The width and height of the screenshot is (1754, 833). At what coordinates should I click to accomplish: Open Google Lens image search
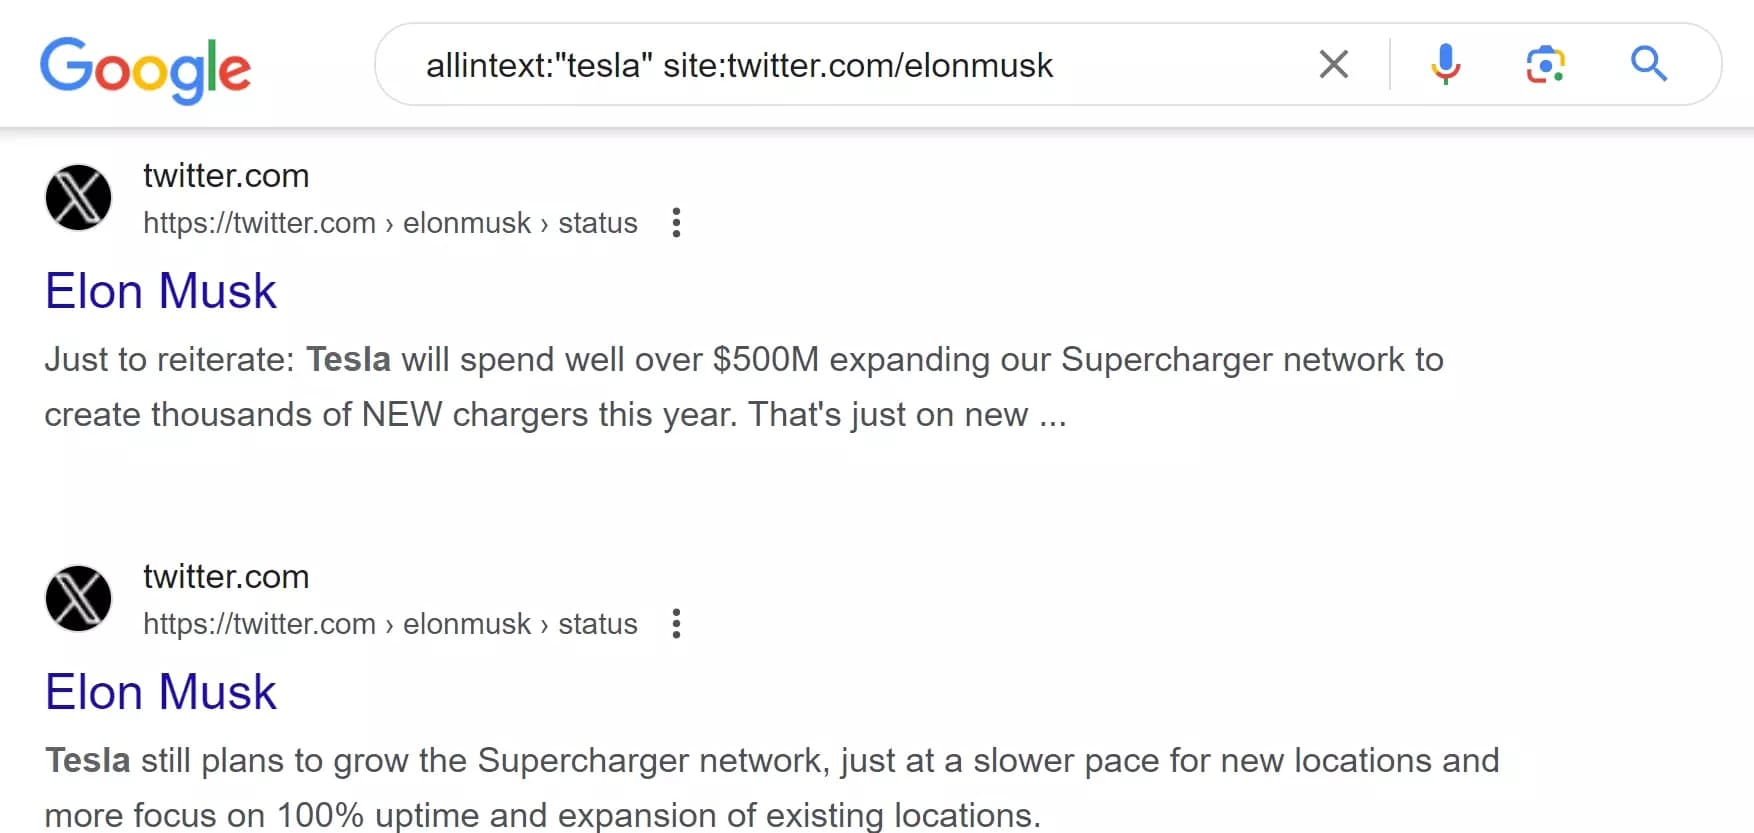[x=1545, y=65]
